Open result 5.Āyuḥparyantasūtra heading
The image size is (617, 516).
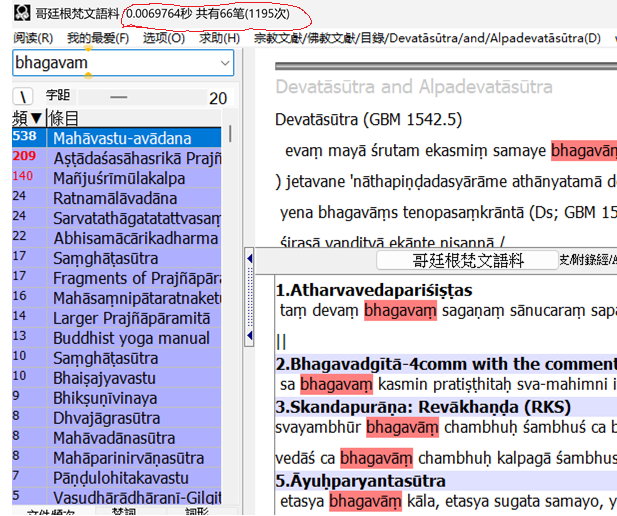[x=360, y=481]
